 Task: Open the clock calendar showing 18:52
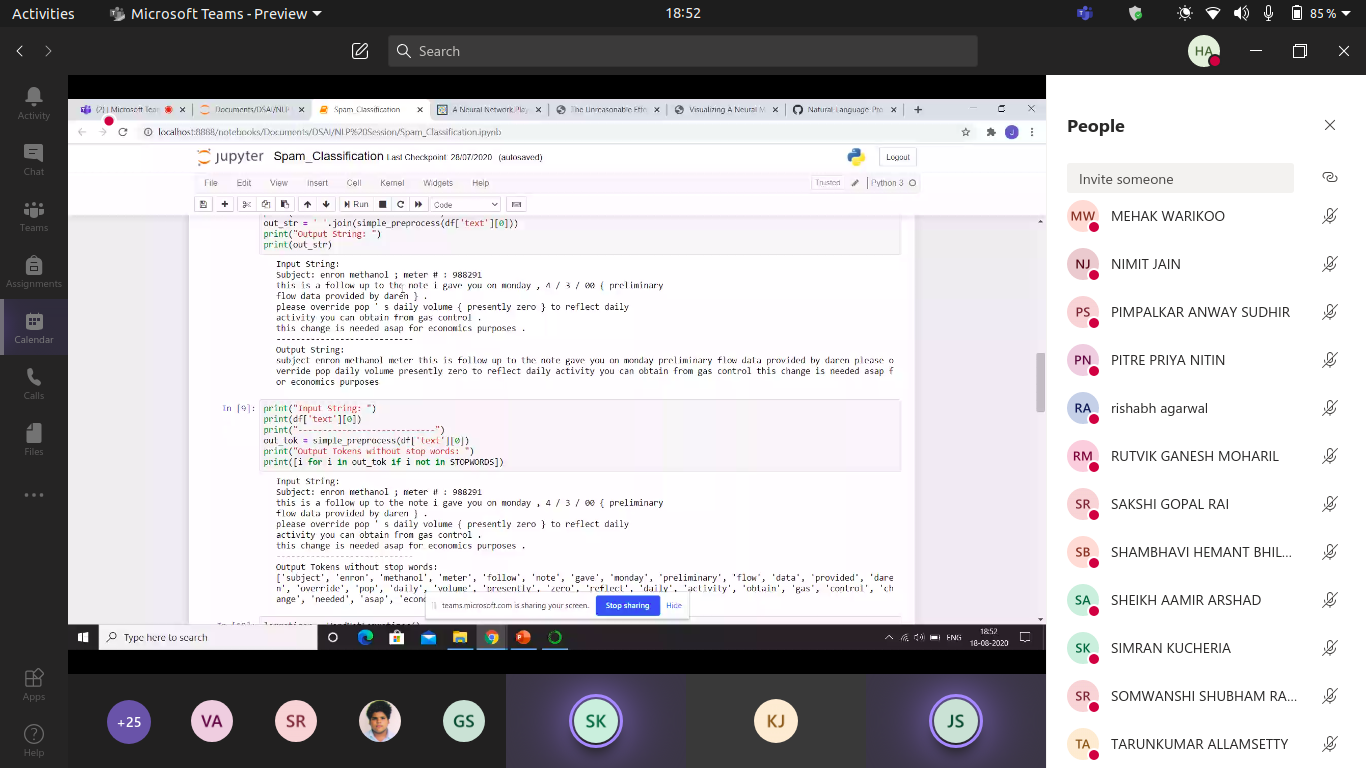click(x=682, y=14)
